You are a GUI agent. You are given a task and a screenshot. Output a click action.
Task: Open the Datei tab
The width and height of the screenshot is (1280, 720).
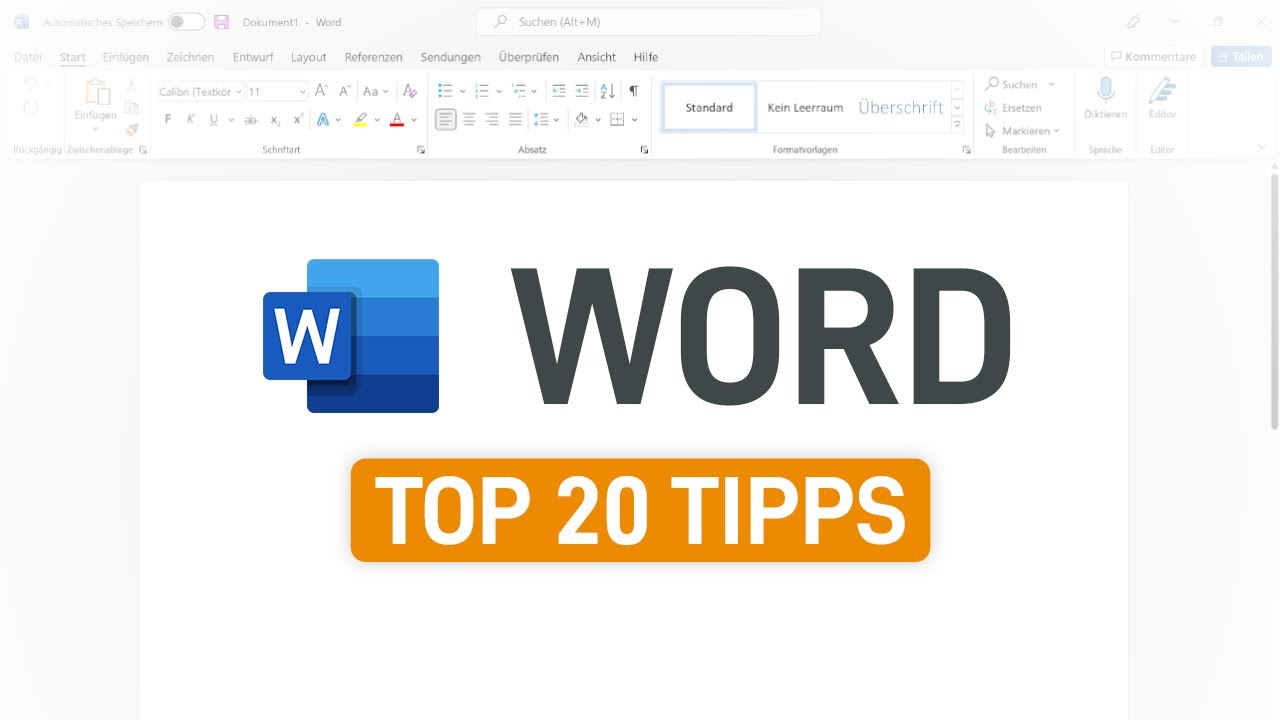point(28,57)
